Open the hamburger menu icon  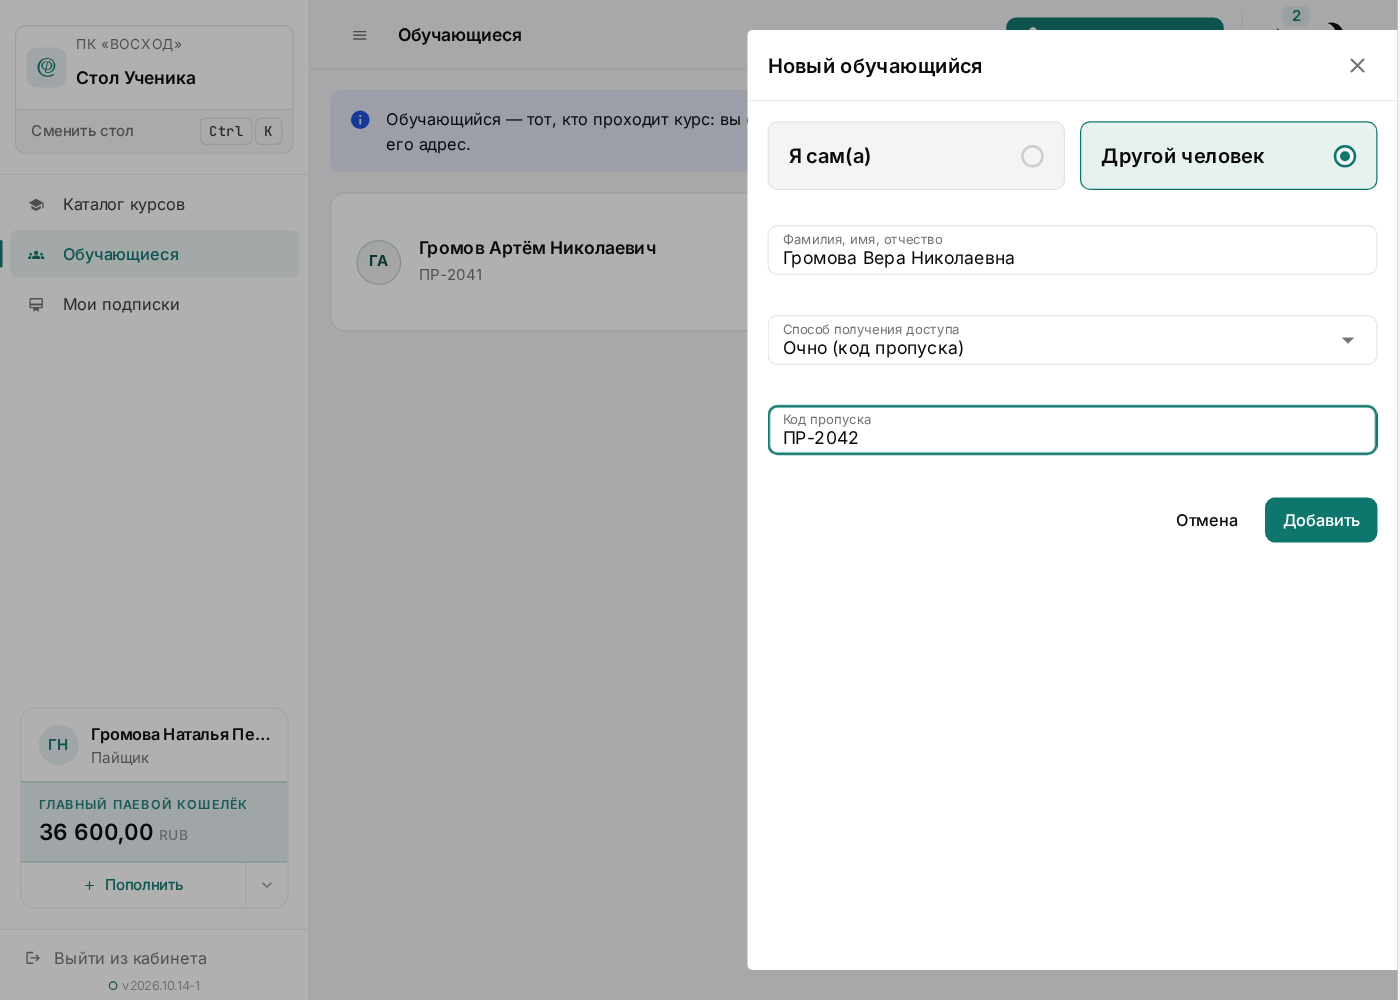360,35
